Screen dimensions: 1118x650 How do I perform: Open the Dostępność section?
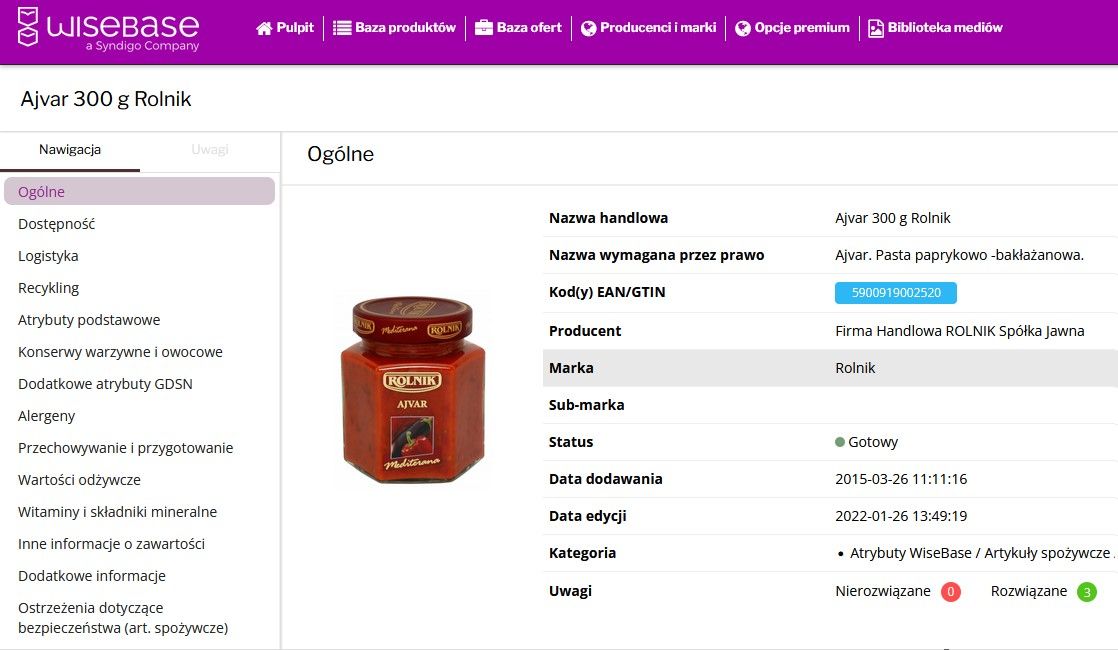pos(57,224)
